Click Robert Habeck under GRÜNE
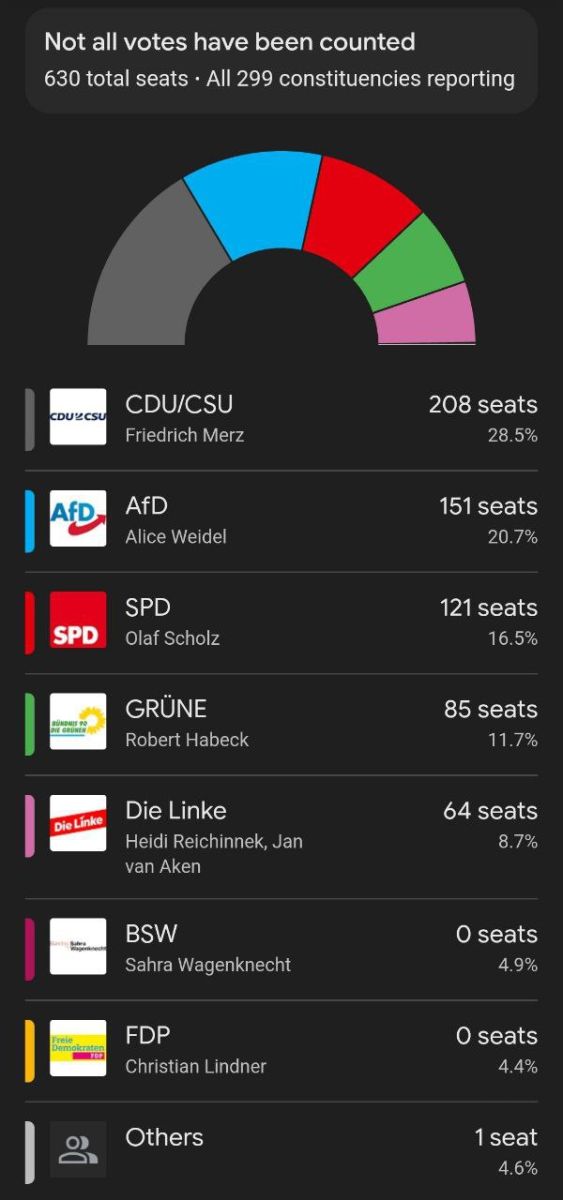 pyautogui.click(x=187, y=740)
